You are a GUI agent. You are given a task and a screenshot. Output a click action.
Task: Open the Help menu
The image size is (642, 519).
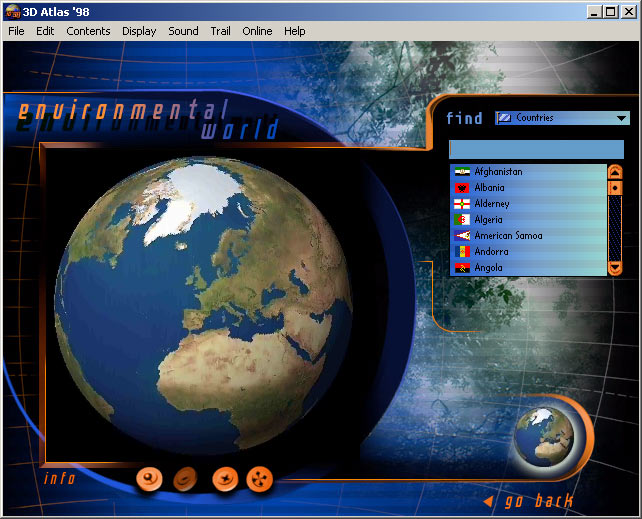click(x=294, y=31)
